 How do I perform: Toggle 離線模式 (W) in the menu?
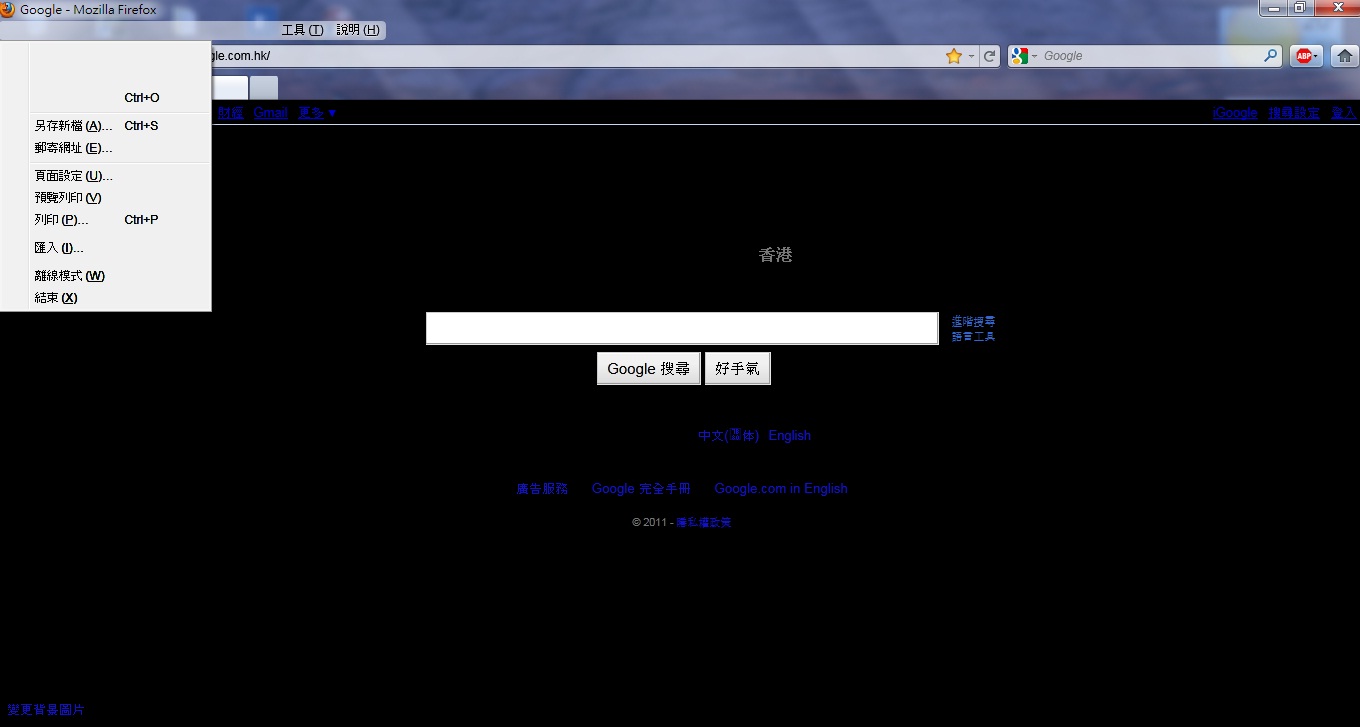105,276
